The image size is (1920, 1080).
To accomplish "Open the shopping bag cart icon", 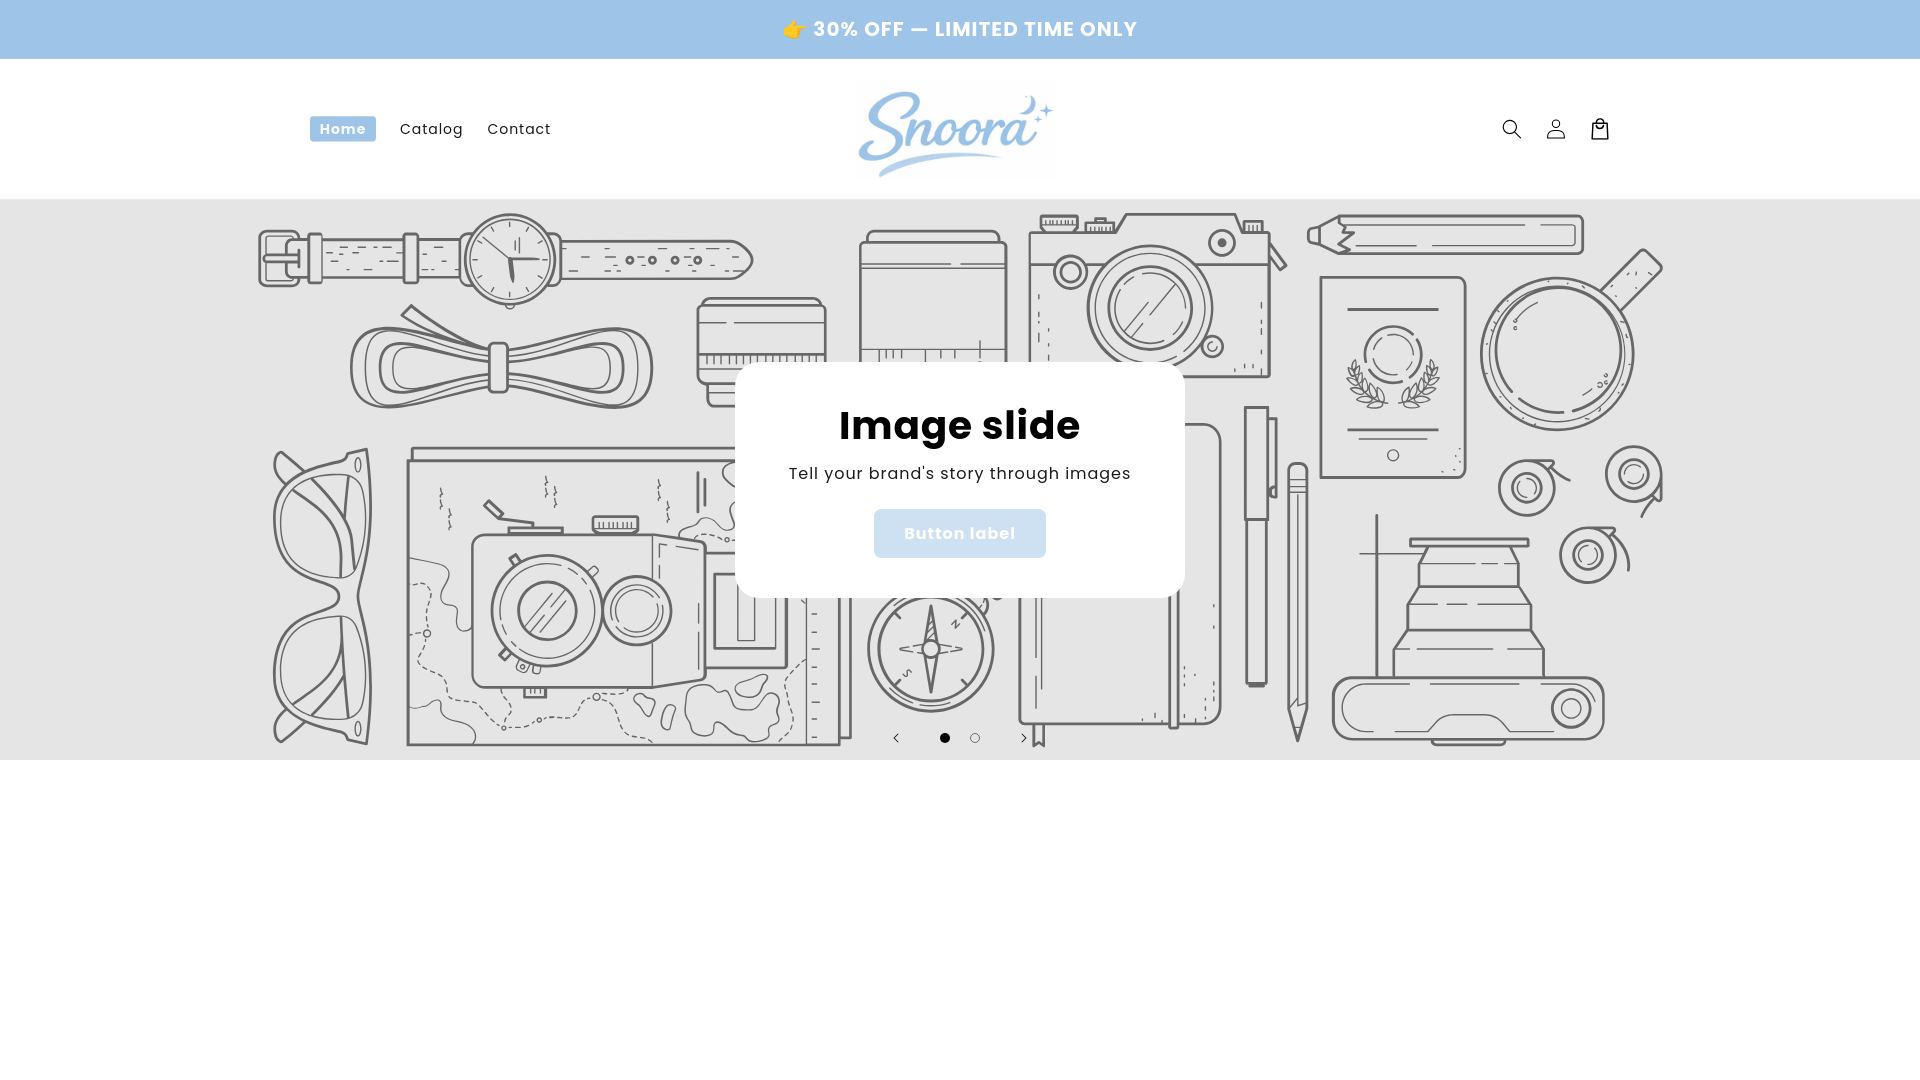I will (1599, 129).
